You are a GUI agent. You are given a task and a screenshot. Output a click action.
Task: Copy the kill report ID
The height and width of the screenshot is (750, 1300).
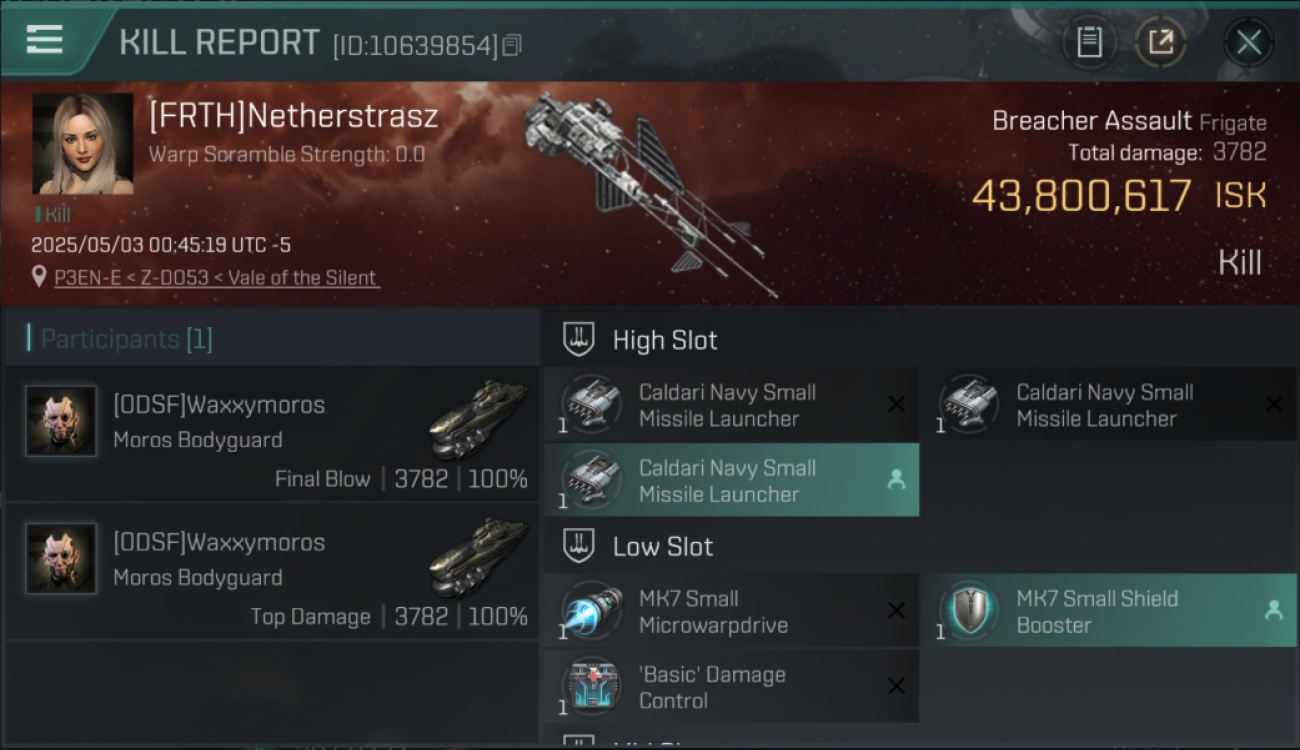[512, 45]
